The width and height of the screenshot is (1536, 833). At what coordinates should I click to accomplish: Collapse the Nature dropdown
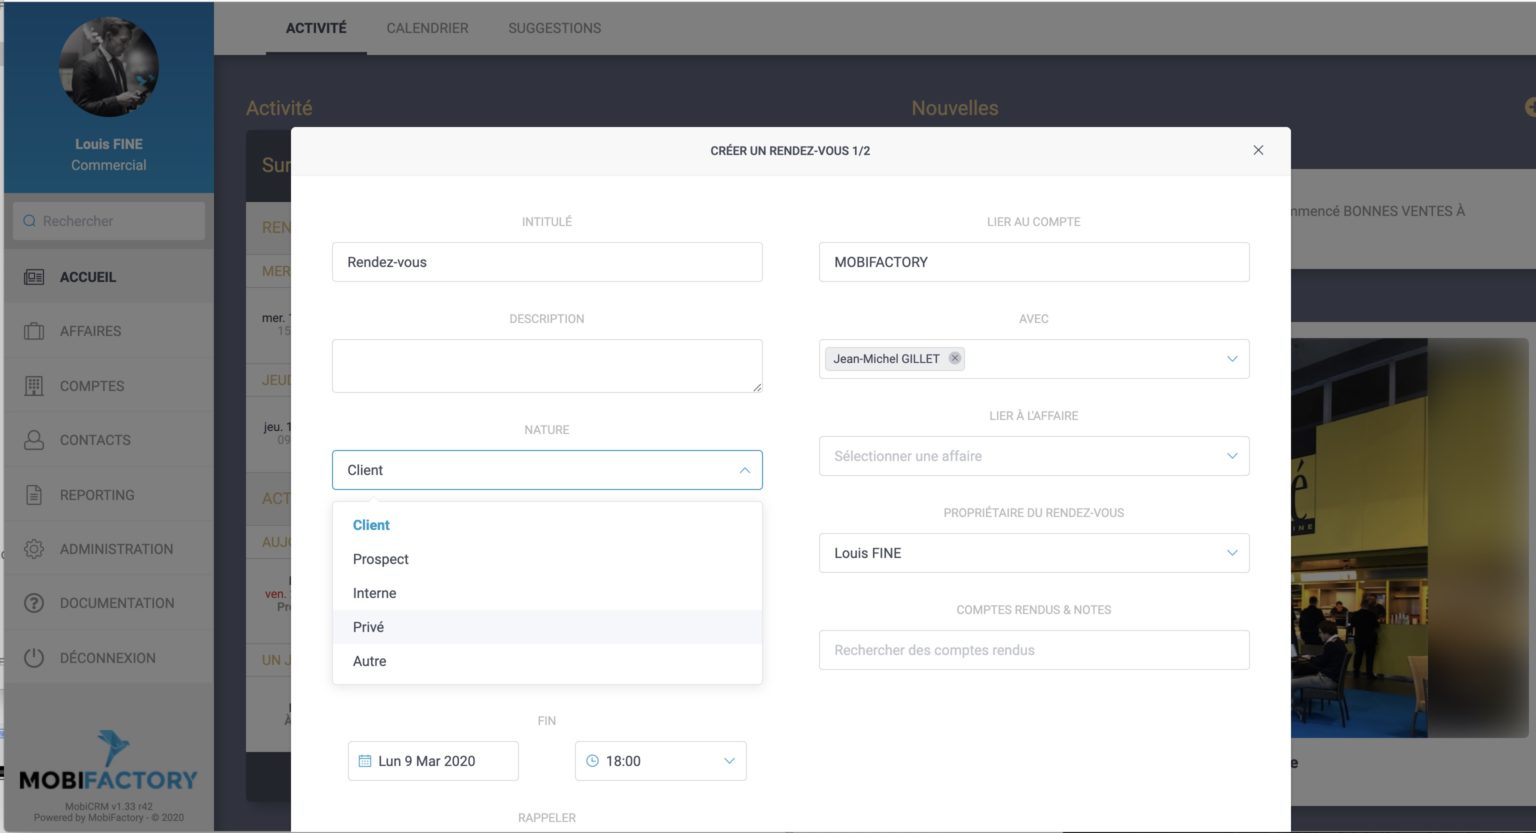pos(744,469)
